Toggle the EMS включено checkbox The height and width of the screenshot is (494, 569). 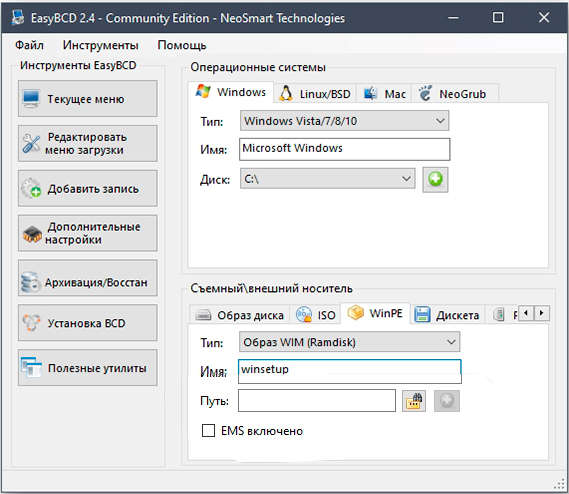[x=208, y=430]
